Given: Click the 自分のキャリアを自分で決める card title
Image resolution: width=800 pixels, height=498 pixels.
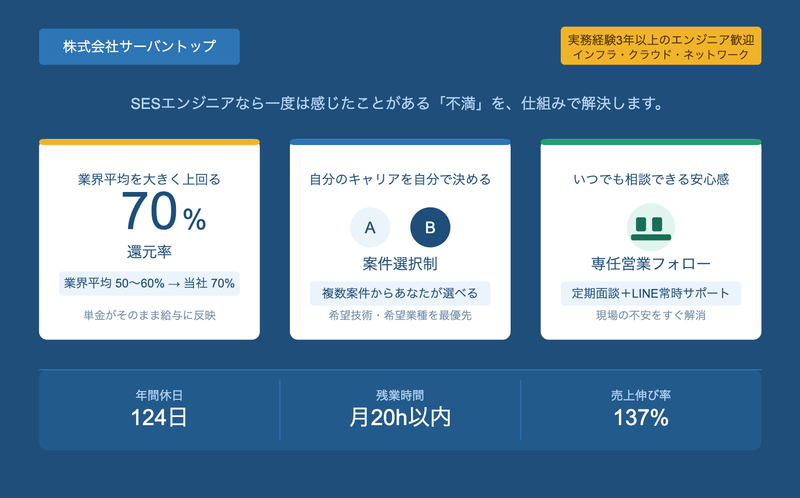Looking at the screenshot, I should pyautogui.click(x=400, y=180).
